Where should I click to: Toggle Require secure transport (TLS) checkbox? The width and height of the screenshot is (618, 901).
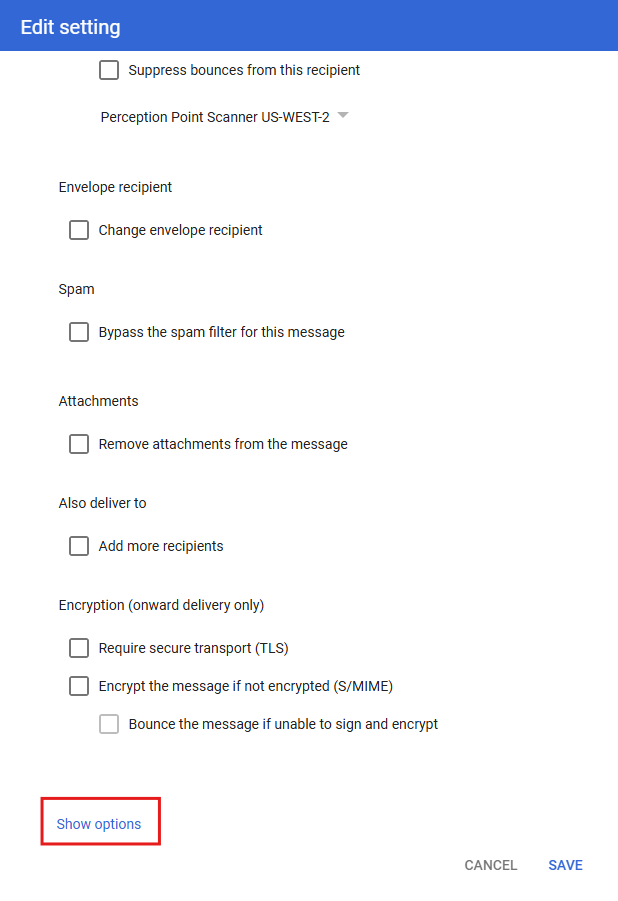point(79,648)
